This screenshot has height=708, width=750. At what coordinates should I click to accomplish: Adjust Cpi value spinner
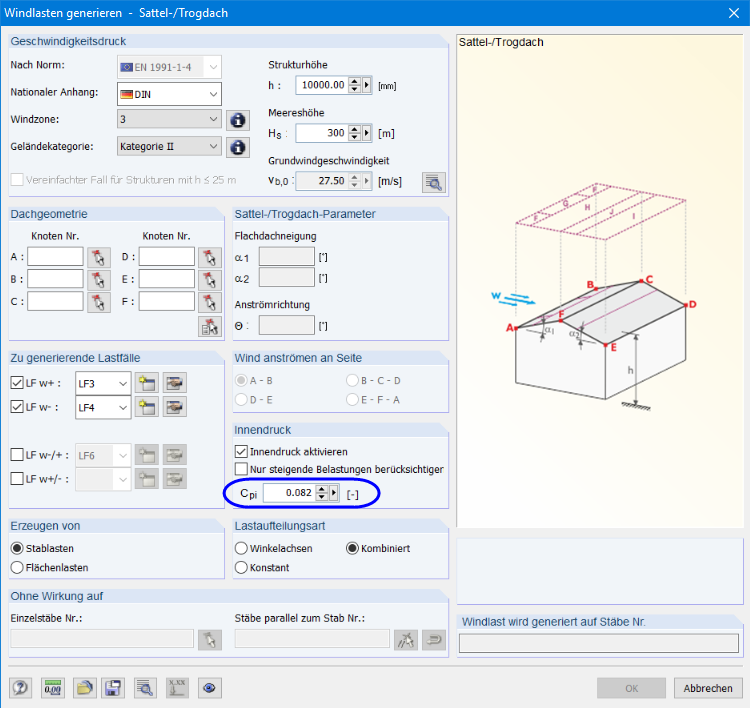pyautogui.click(x=322, y=493)
